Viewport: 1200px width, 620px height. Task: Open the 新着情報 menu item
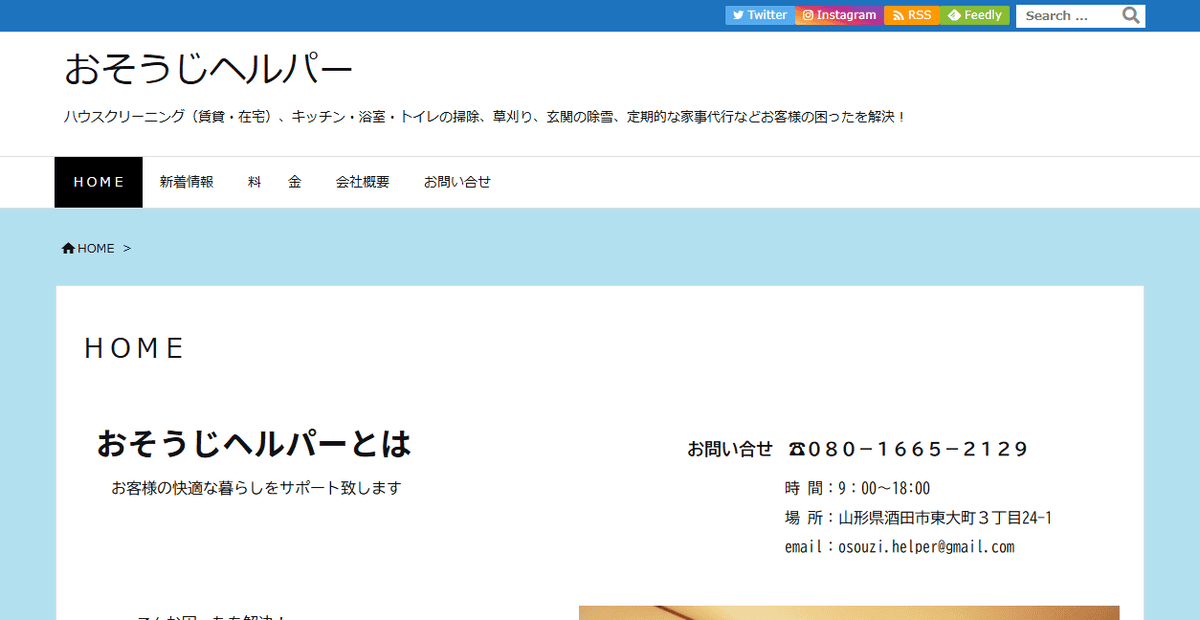186,182
